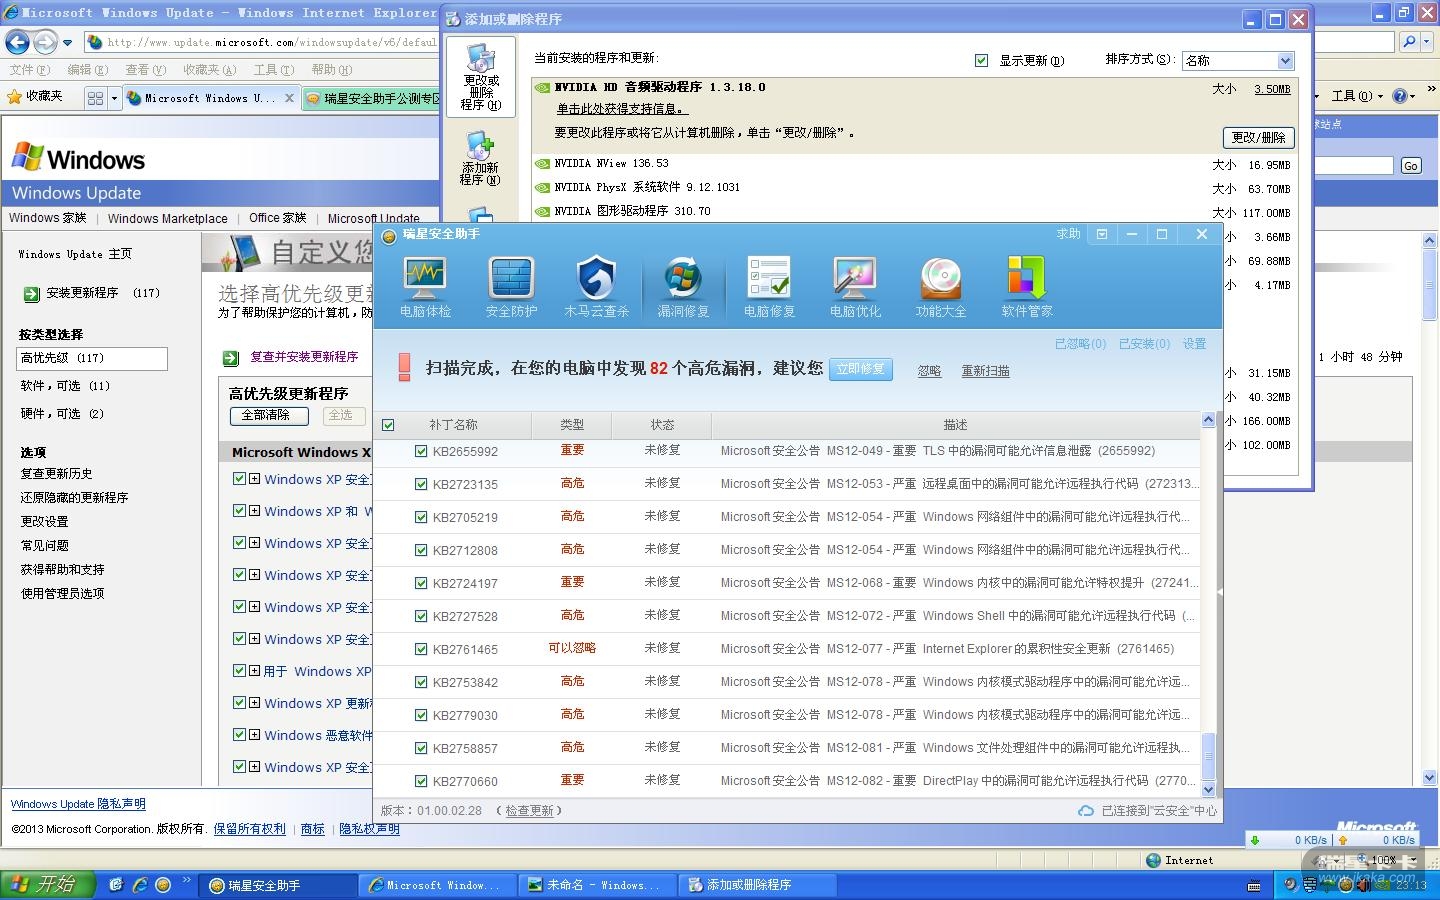Open the 收藏夹(A) menu
1440x900 pixels.
click(x=210, y=70)
